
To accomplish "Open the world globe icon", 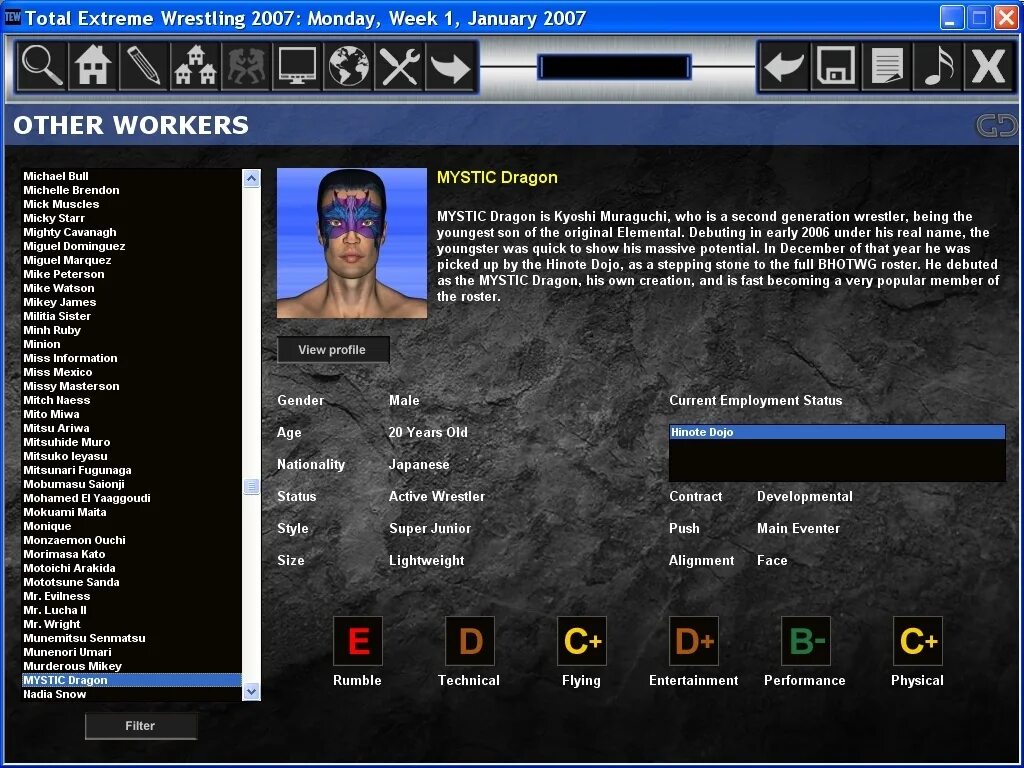I will pos(348,66).
